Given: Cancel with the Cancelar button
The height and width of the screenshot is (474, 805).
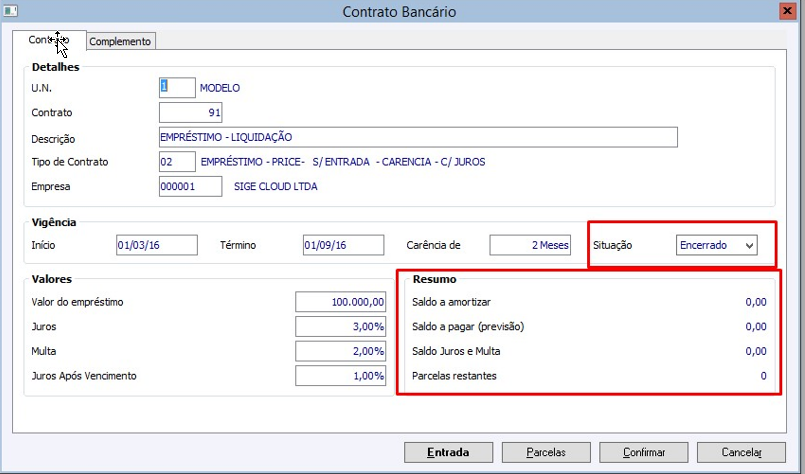Looking at the screenshot, I should [741, 452].
